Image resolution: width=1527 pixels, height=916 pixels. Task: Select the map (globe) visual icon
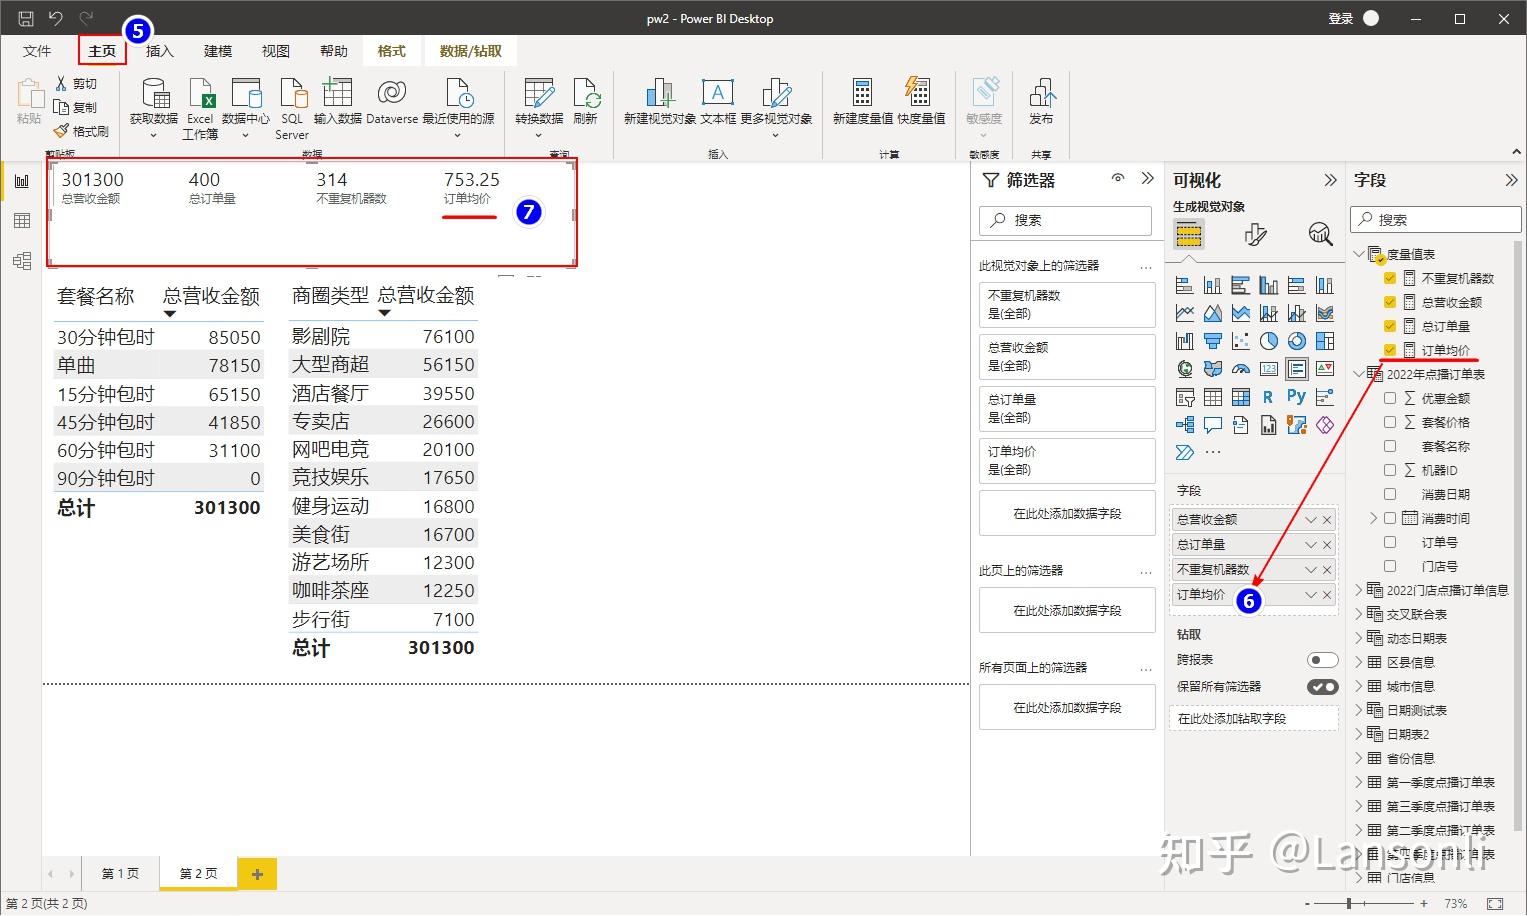click(x=1185, y=369)
